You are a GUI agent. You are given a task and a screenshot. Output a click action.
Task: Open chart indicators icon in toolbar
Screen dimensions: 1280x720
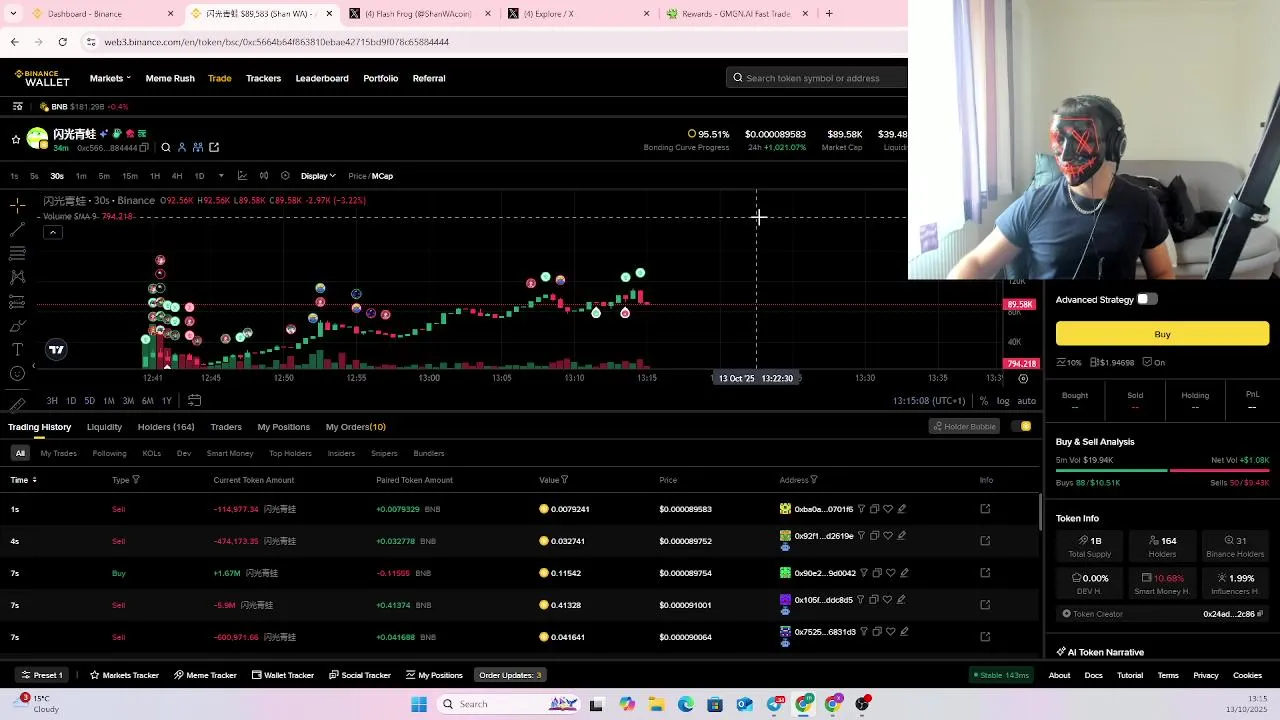[242, 176]
